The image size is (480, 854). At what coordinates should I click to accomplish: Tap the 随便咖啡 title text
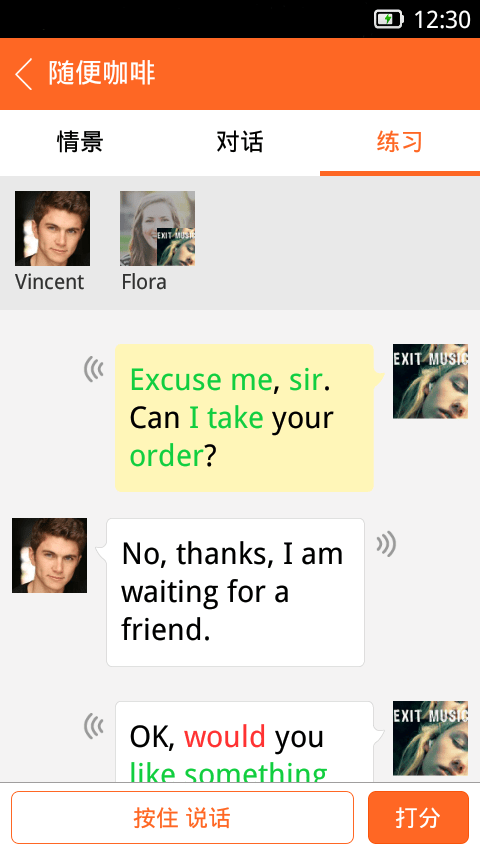point(102,73)
